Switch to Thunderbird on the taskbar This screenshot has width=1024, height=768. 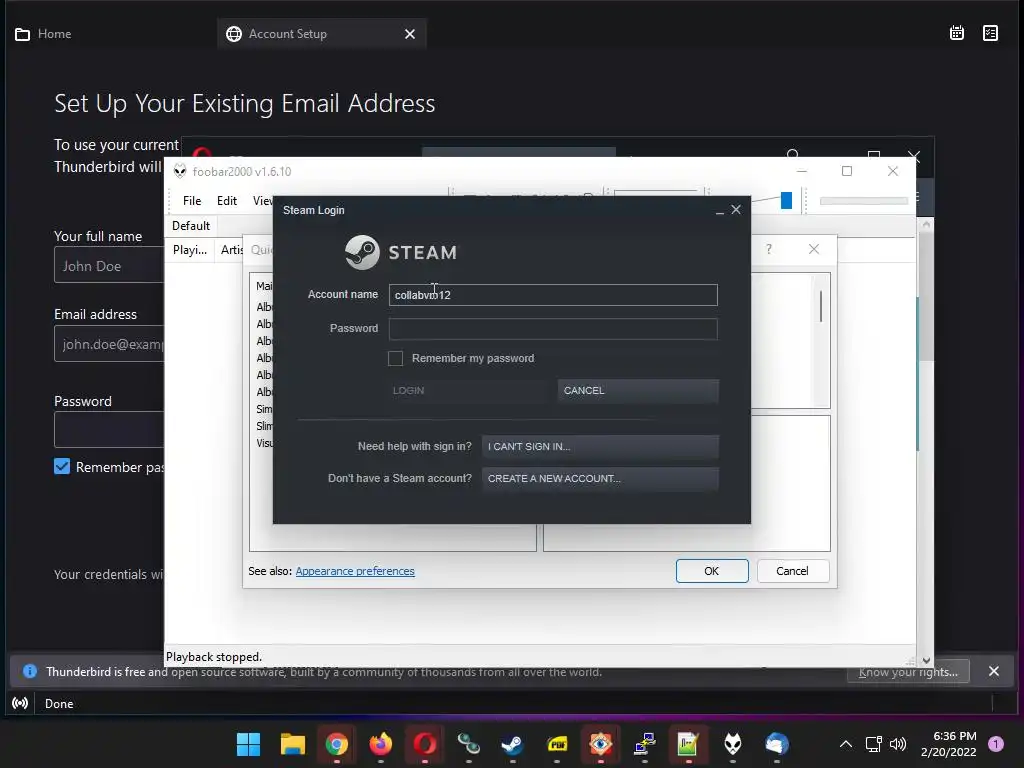pos(776,744)
